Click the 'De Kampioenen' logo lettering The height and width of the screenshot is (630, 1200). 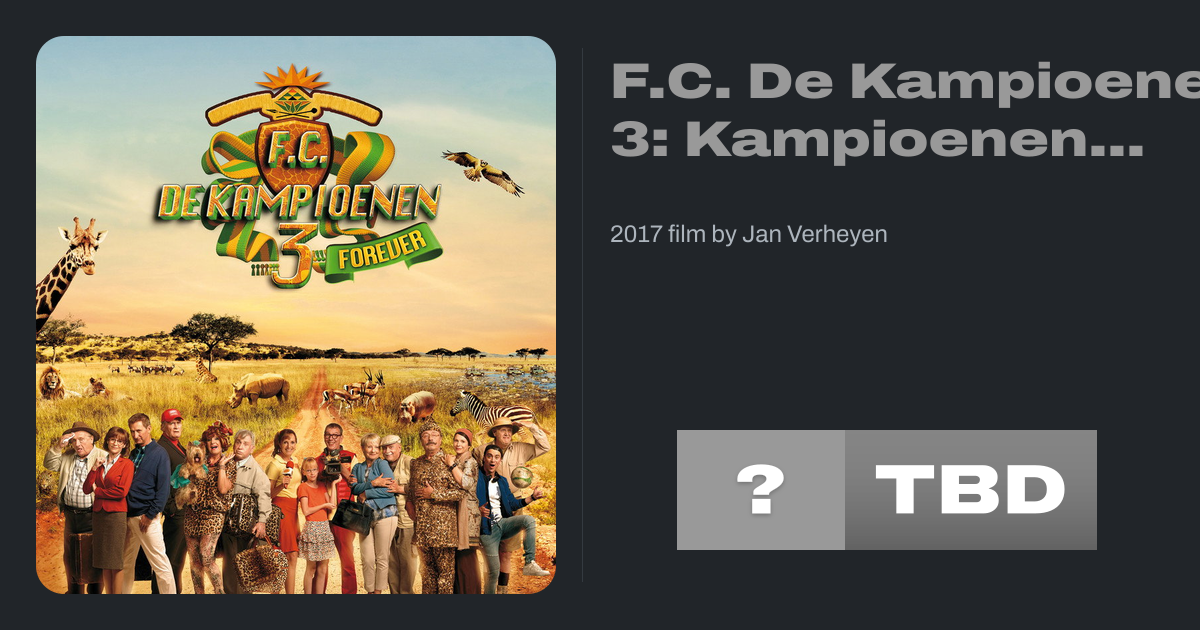tap(298, 203)
